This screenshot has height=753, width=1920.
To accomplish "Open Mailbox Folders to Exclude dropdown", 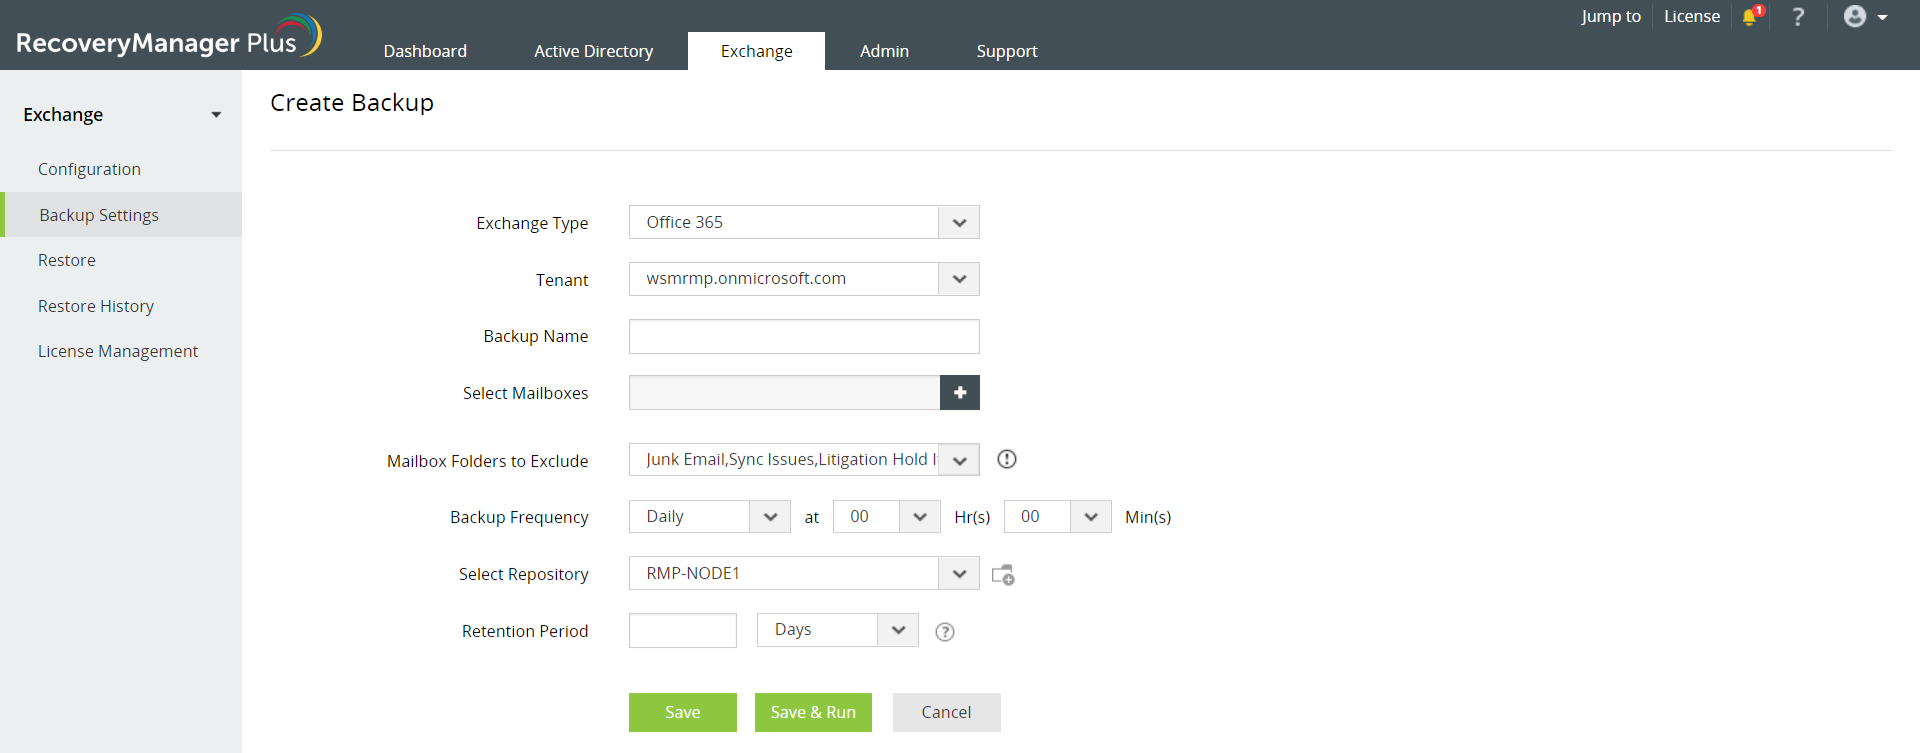I will pyautogui.click(x=804, y=460).
